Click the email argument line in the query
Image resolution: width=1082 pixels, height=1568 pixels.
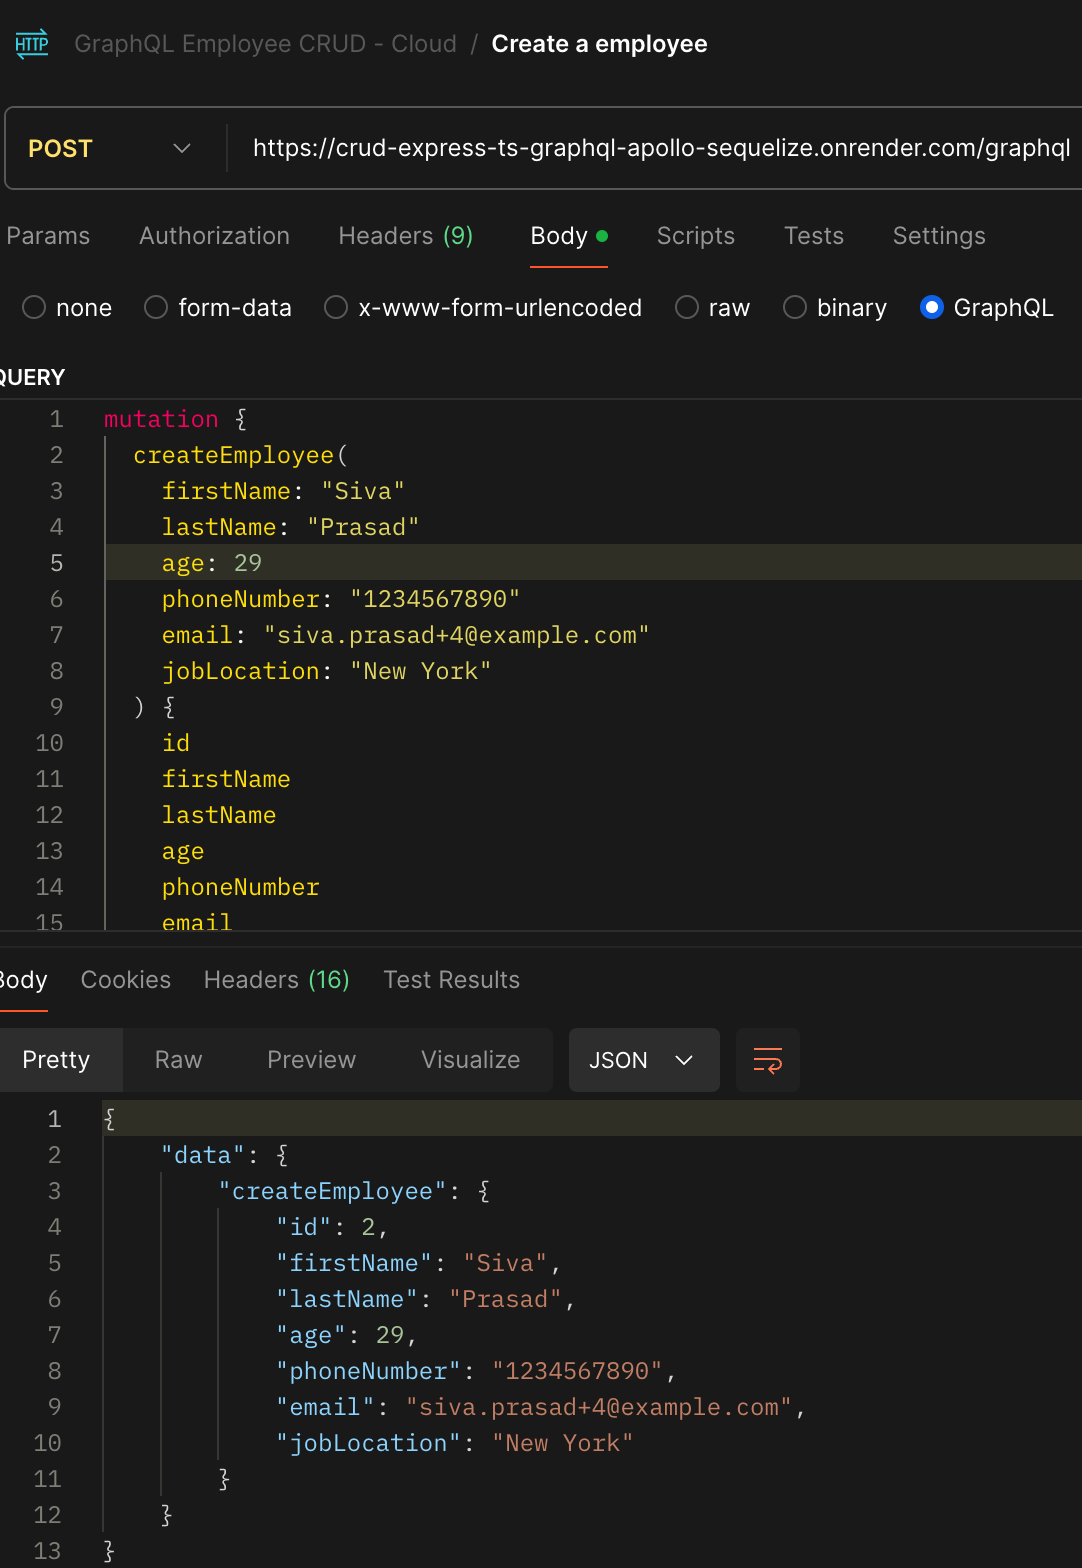click(406, 635)
